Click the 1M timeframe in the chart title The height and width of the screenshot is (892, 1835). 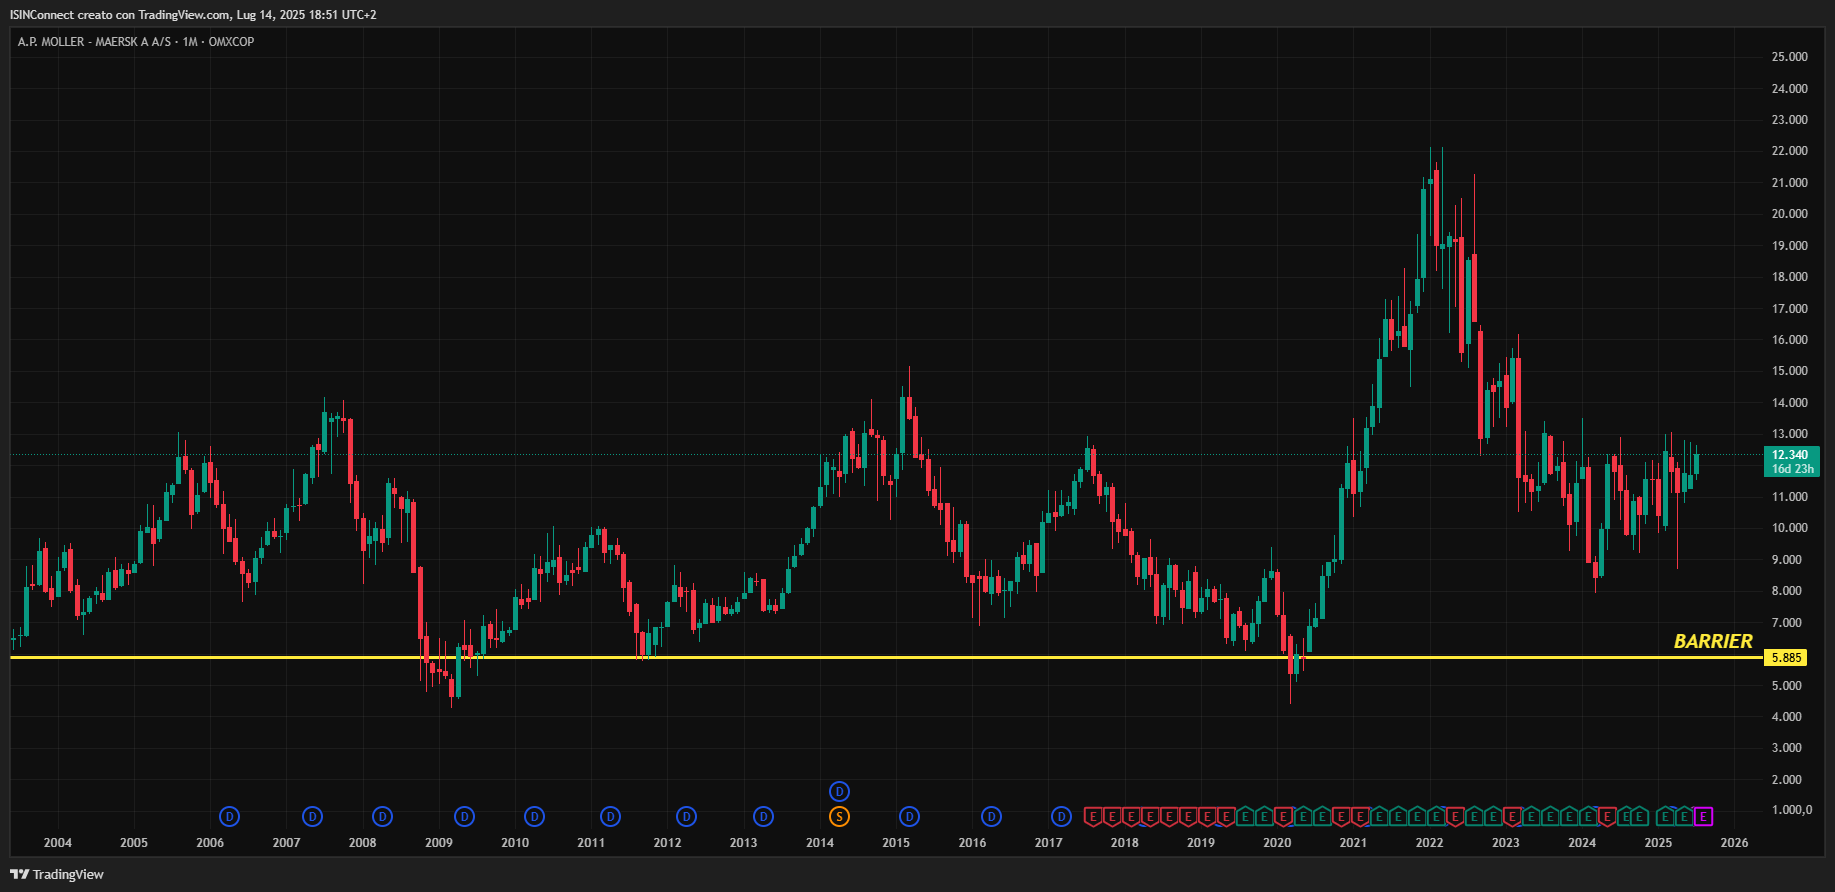point(190,42)
